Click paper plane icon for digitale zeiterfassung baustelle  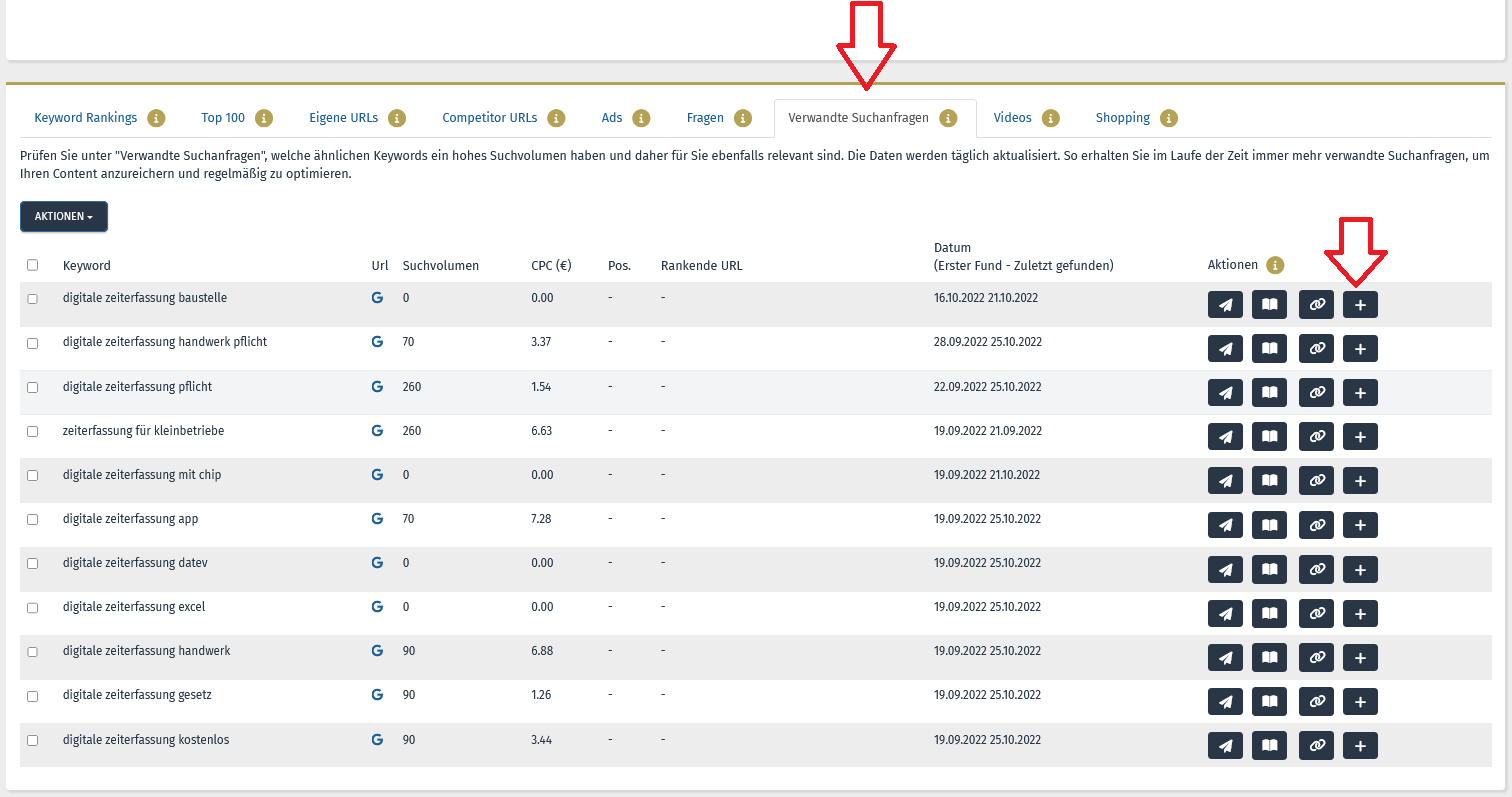pyautogui.click(x=1225, y=305)
